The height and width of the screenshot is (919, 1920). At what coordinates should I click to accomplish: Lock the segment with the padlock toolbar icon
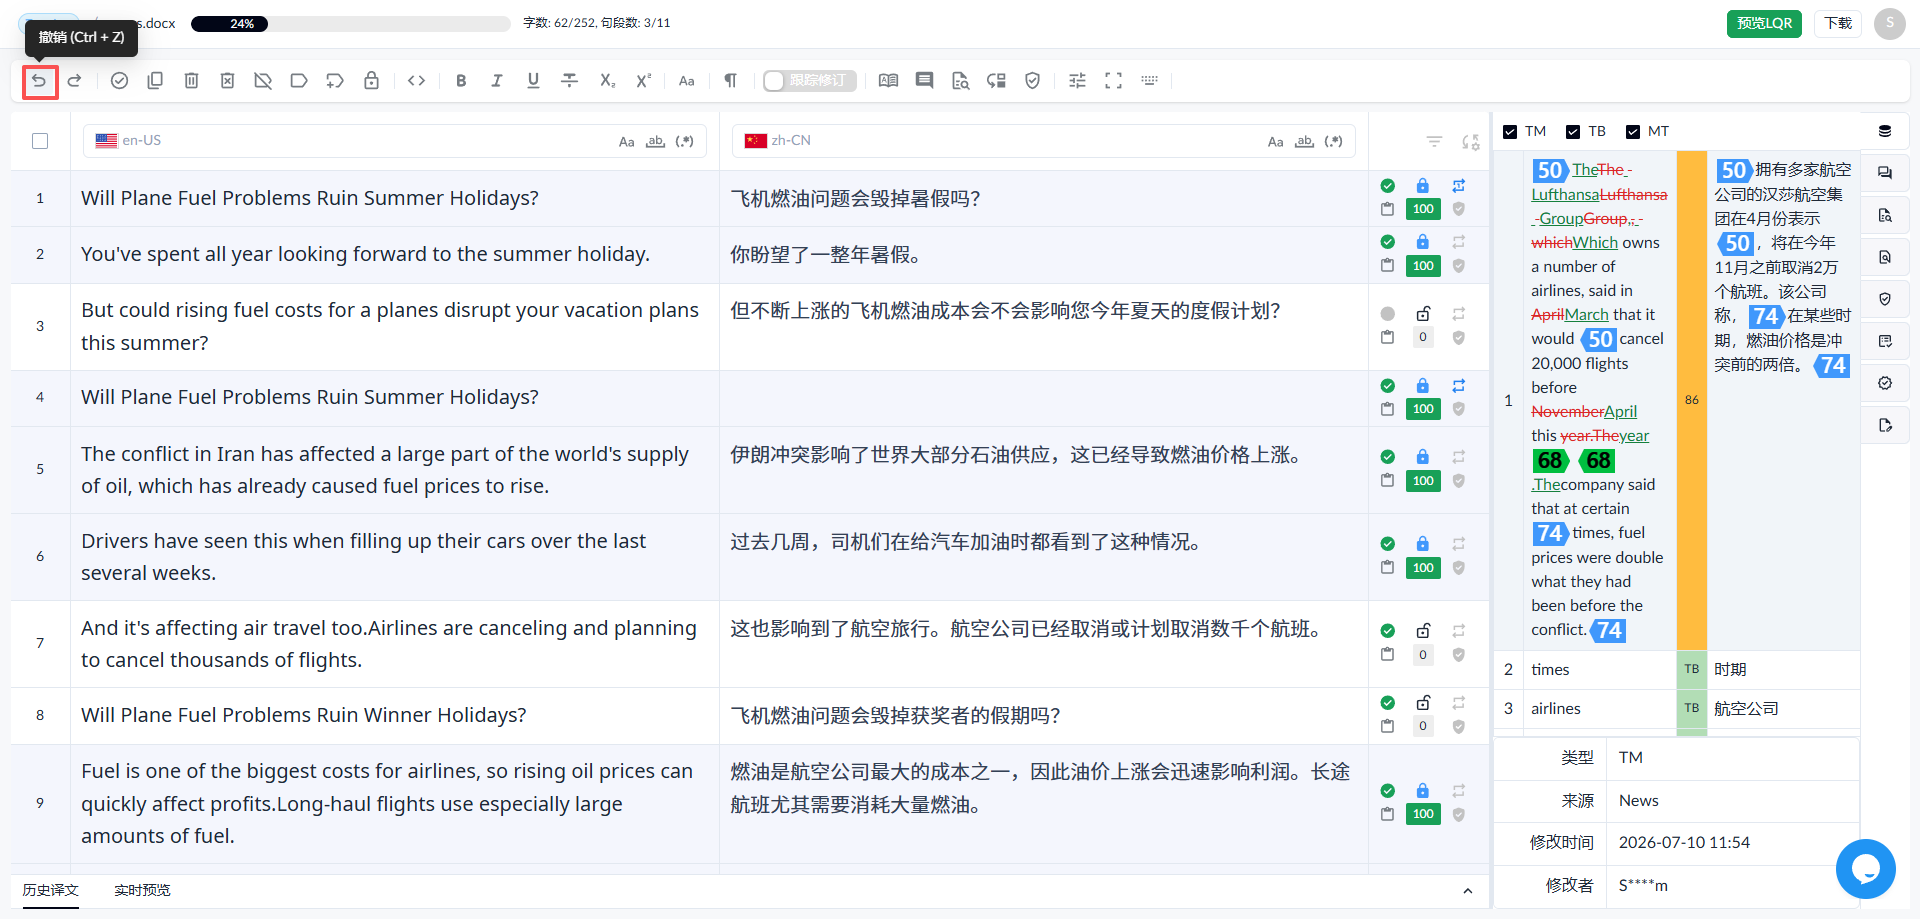coord(371,81)
